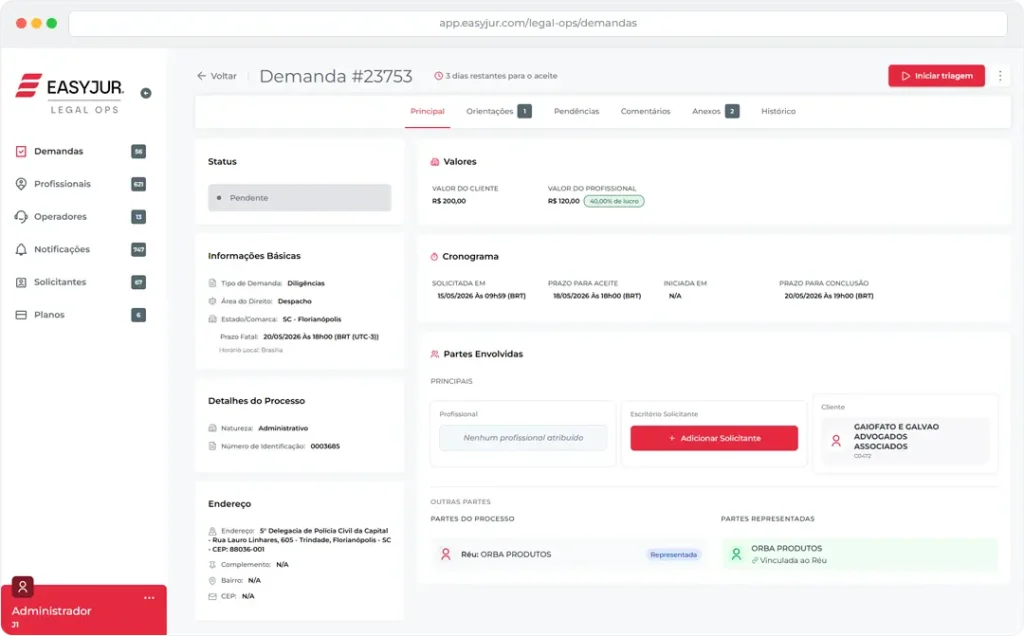Image resolution: width=1024 pixels, height=636 pixels.
Task: Click the R$ 200,00 client value
Action: pyautogui.click(x=449, y=201)
